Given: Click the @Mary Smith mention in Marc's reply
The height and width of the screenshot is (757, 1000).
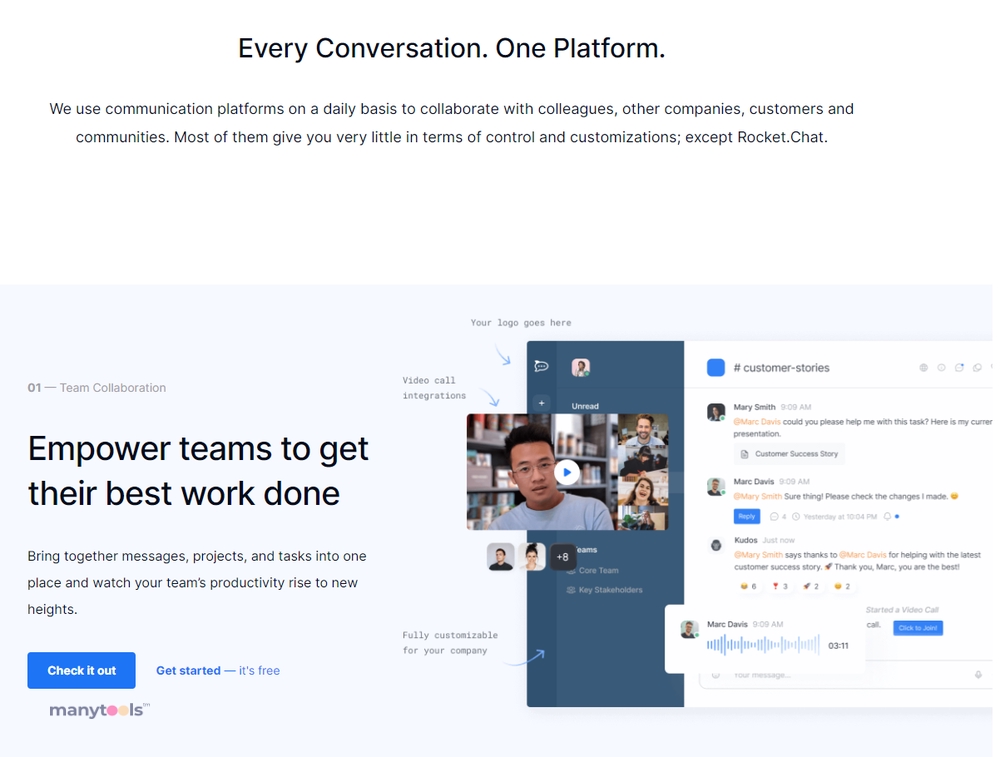Looking at the screenshot, I should click(758, 496).
